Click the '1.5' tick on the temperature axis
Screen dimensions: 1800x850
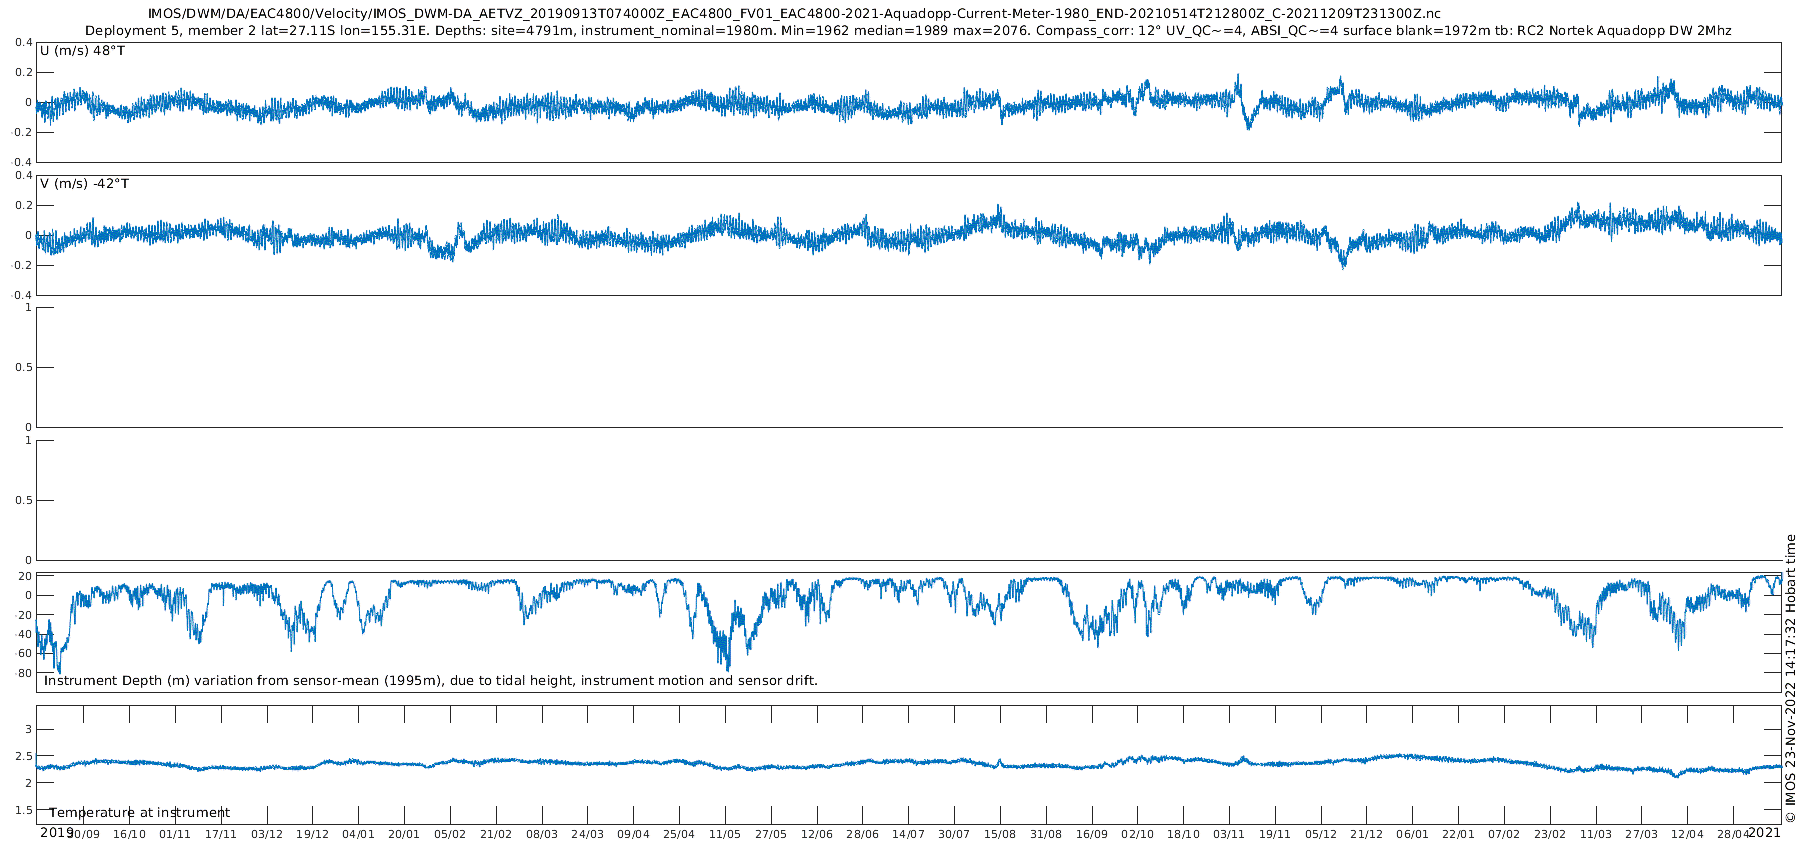point(23,810)
